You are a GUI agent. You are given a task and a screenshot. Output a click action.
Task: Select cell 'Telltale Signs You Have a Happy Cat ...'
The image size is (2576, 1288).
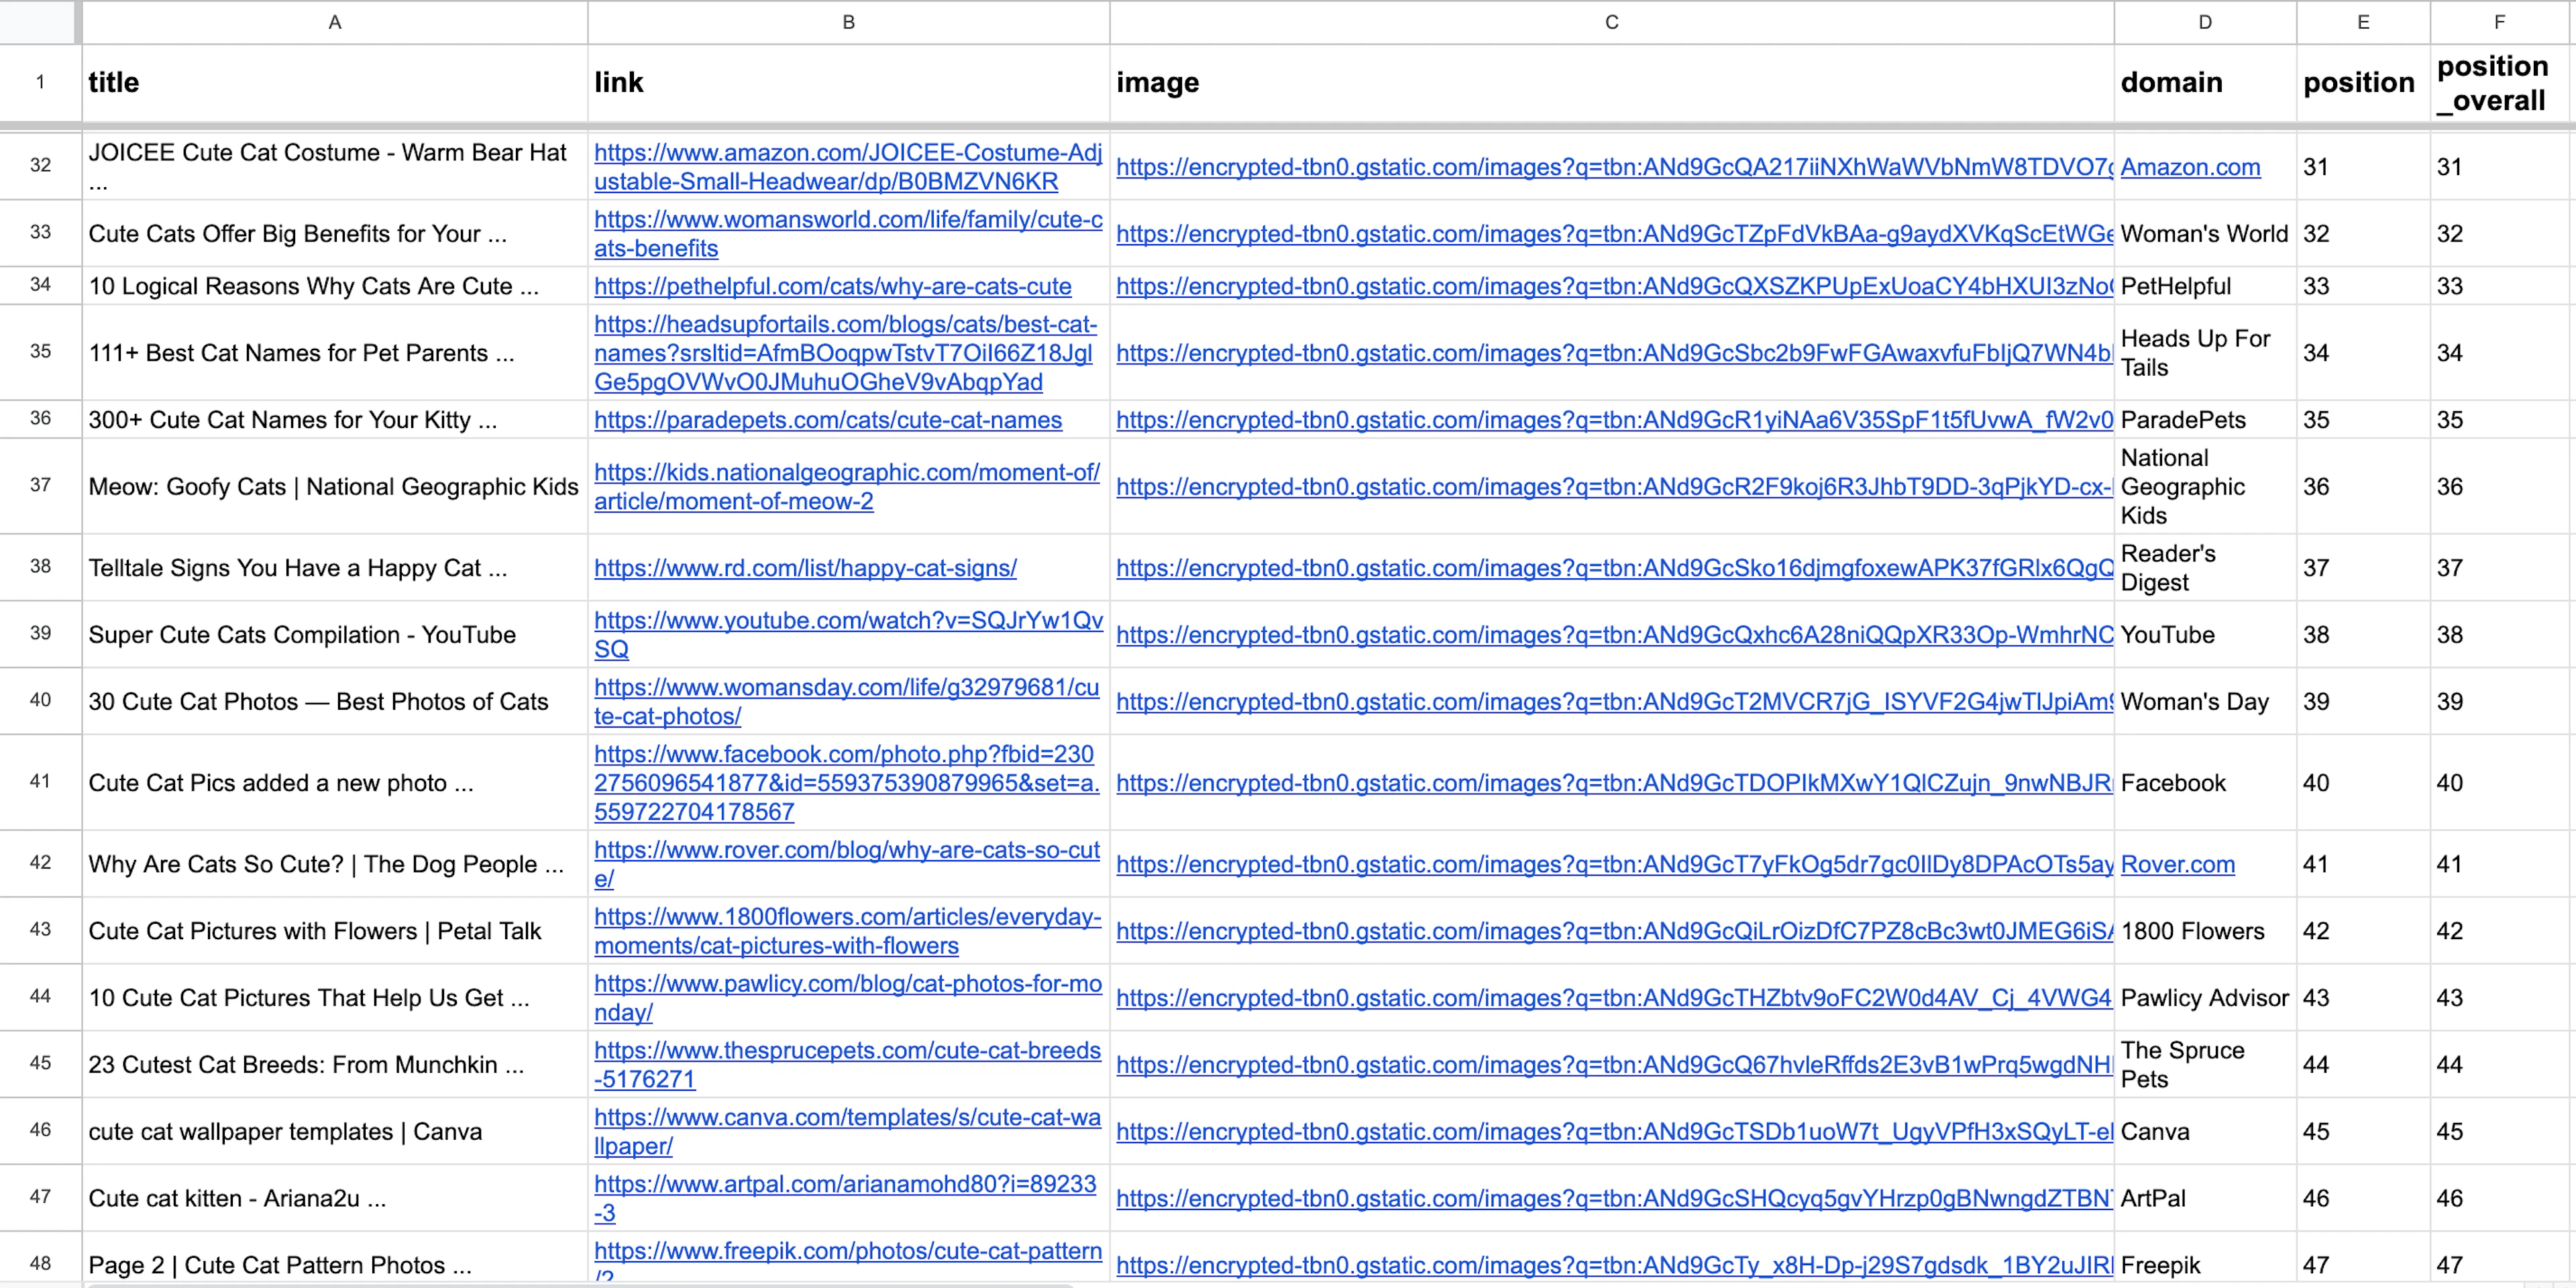pos(334,568)
